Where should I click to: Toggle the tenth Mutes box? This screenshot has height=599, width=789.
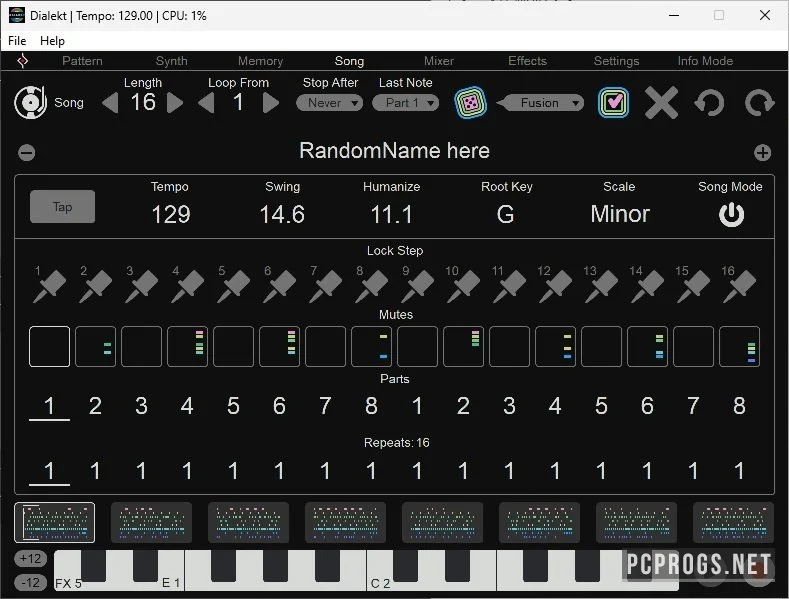point(463,346)
